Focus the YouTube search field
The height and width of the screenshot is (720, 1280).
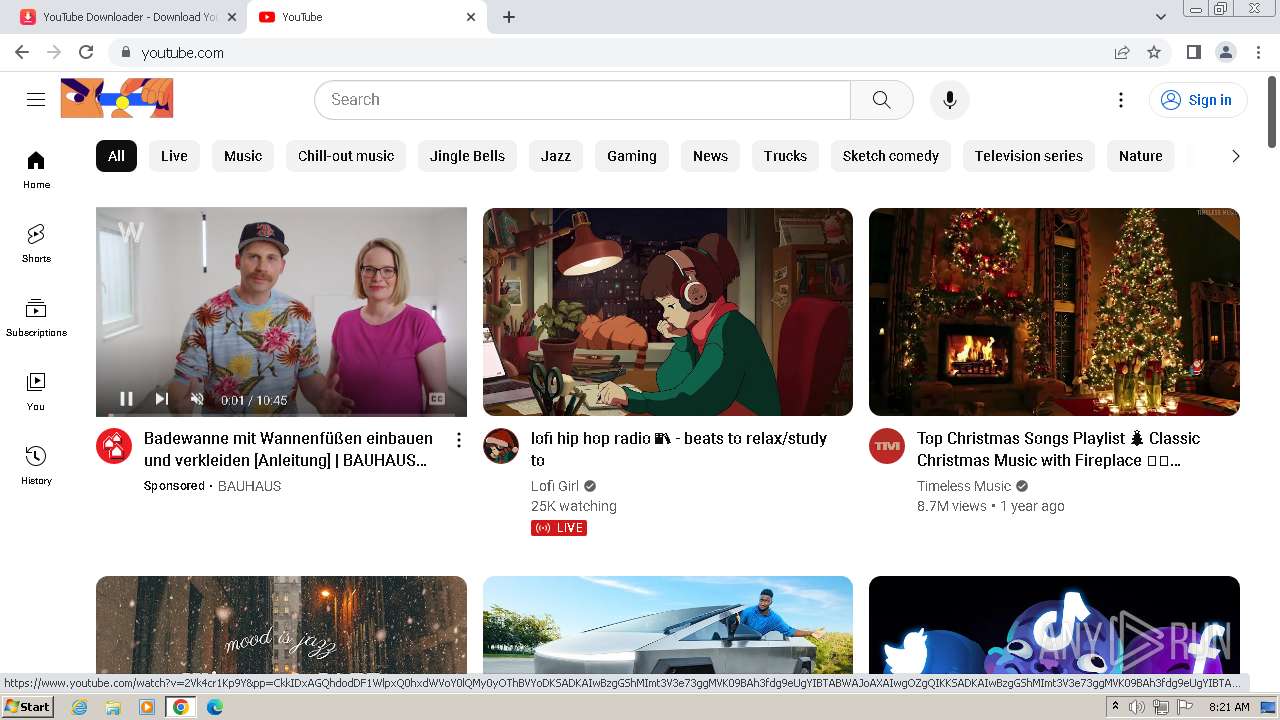coord(582,99)
